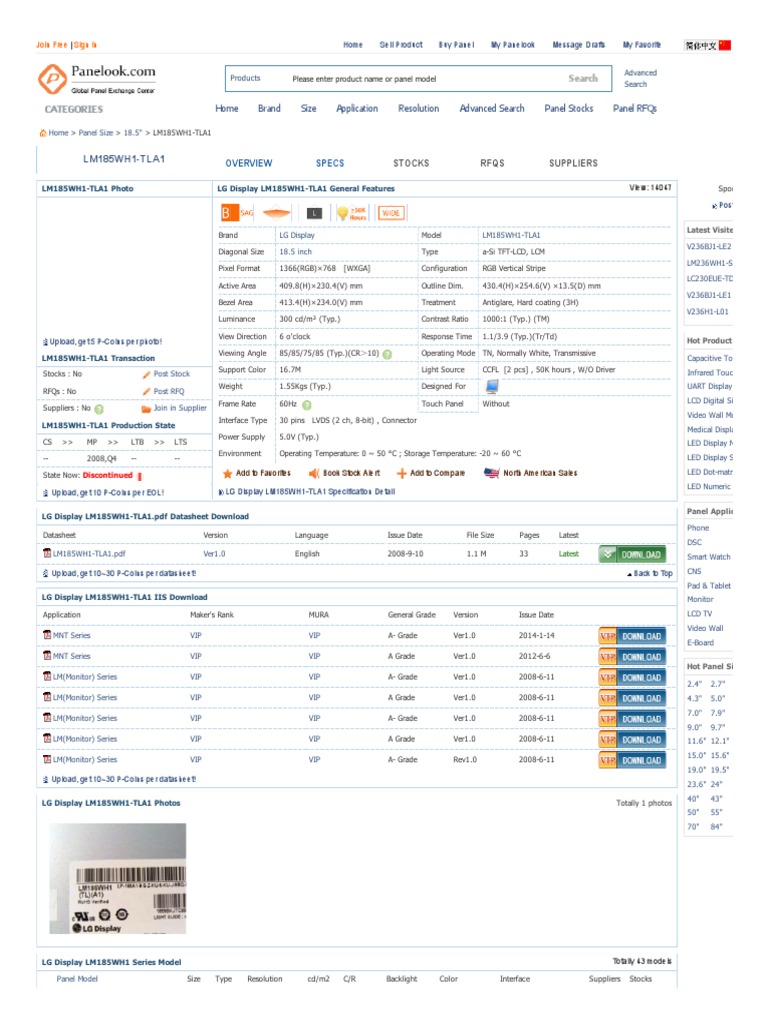Open the Size navigation menu
The image size is (768, 1024).
click(309, 108)
